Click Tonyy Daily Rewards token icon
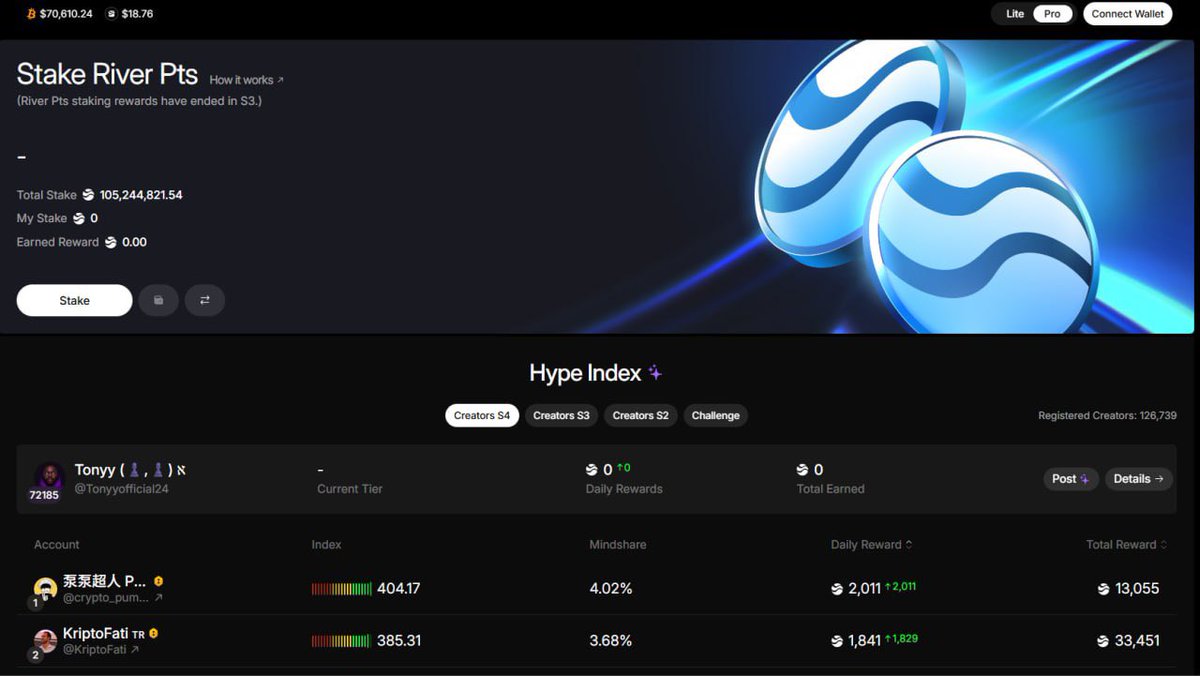This screenshot has height=676, width=1200. [x=592, y=470]
